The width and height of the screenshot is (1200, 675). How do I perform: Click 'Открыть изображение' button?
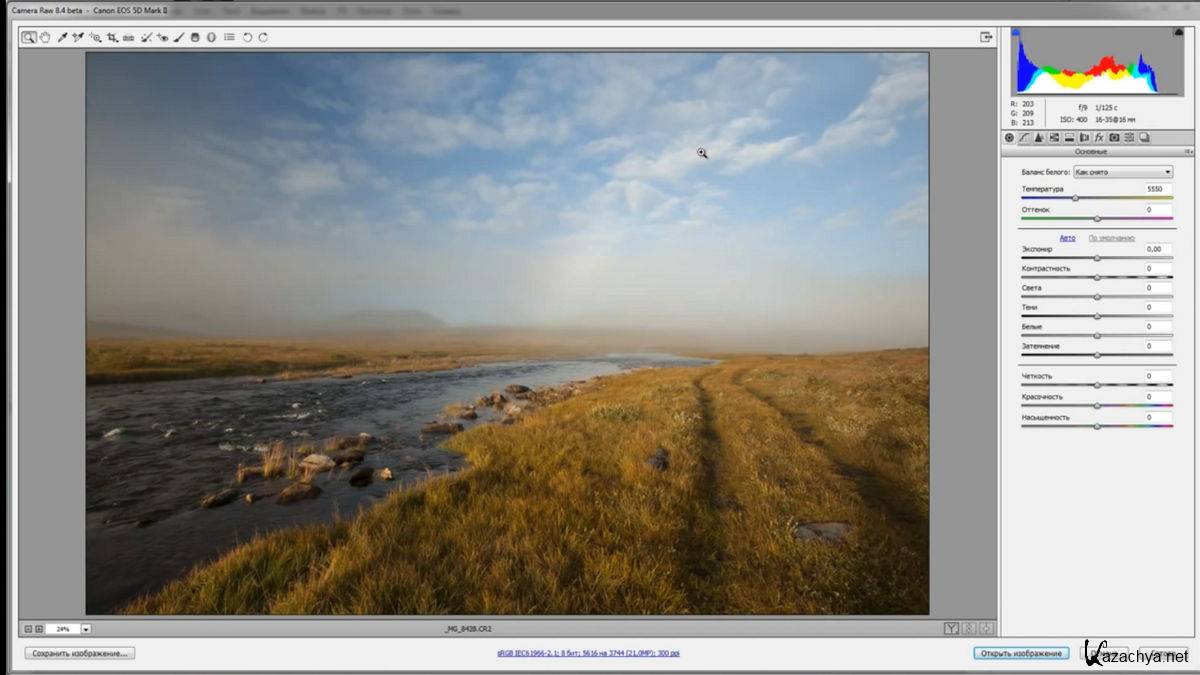[1020, 653]
